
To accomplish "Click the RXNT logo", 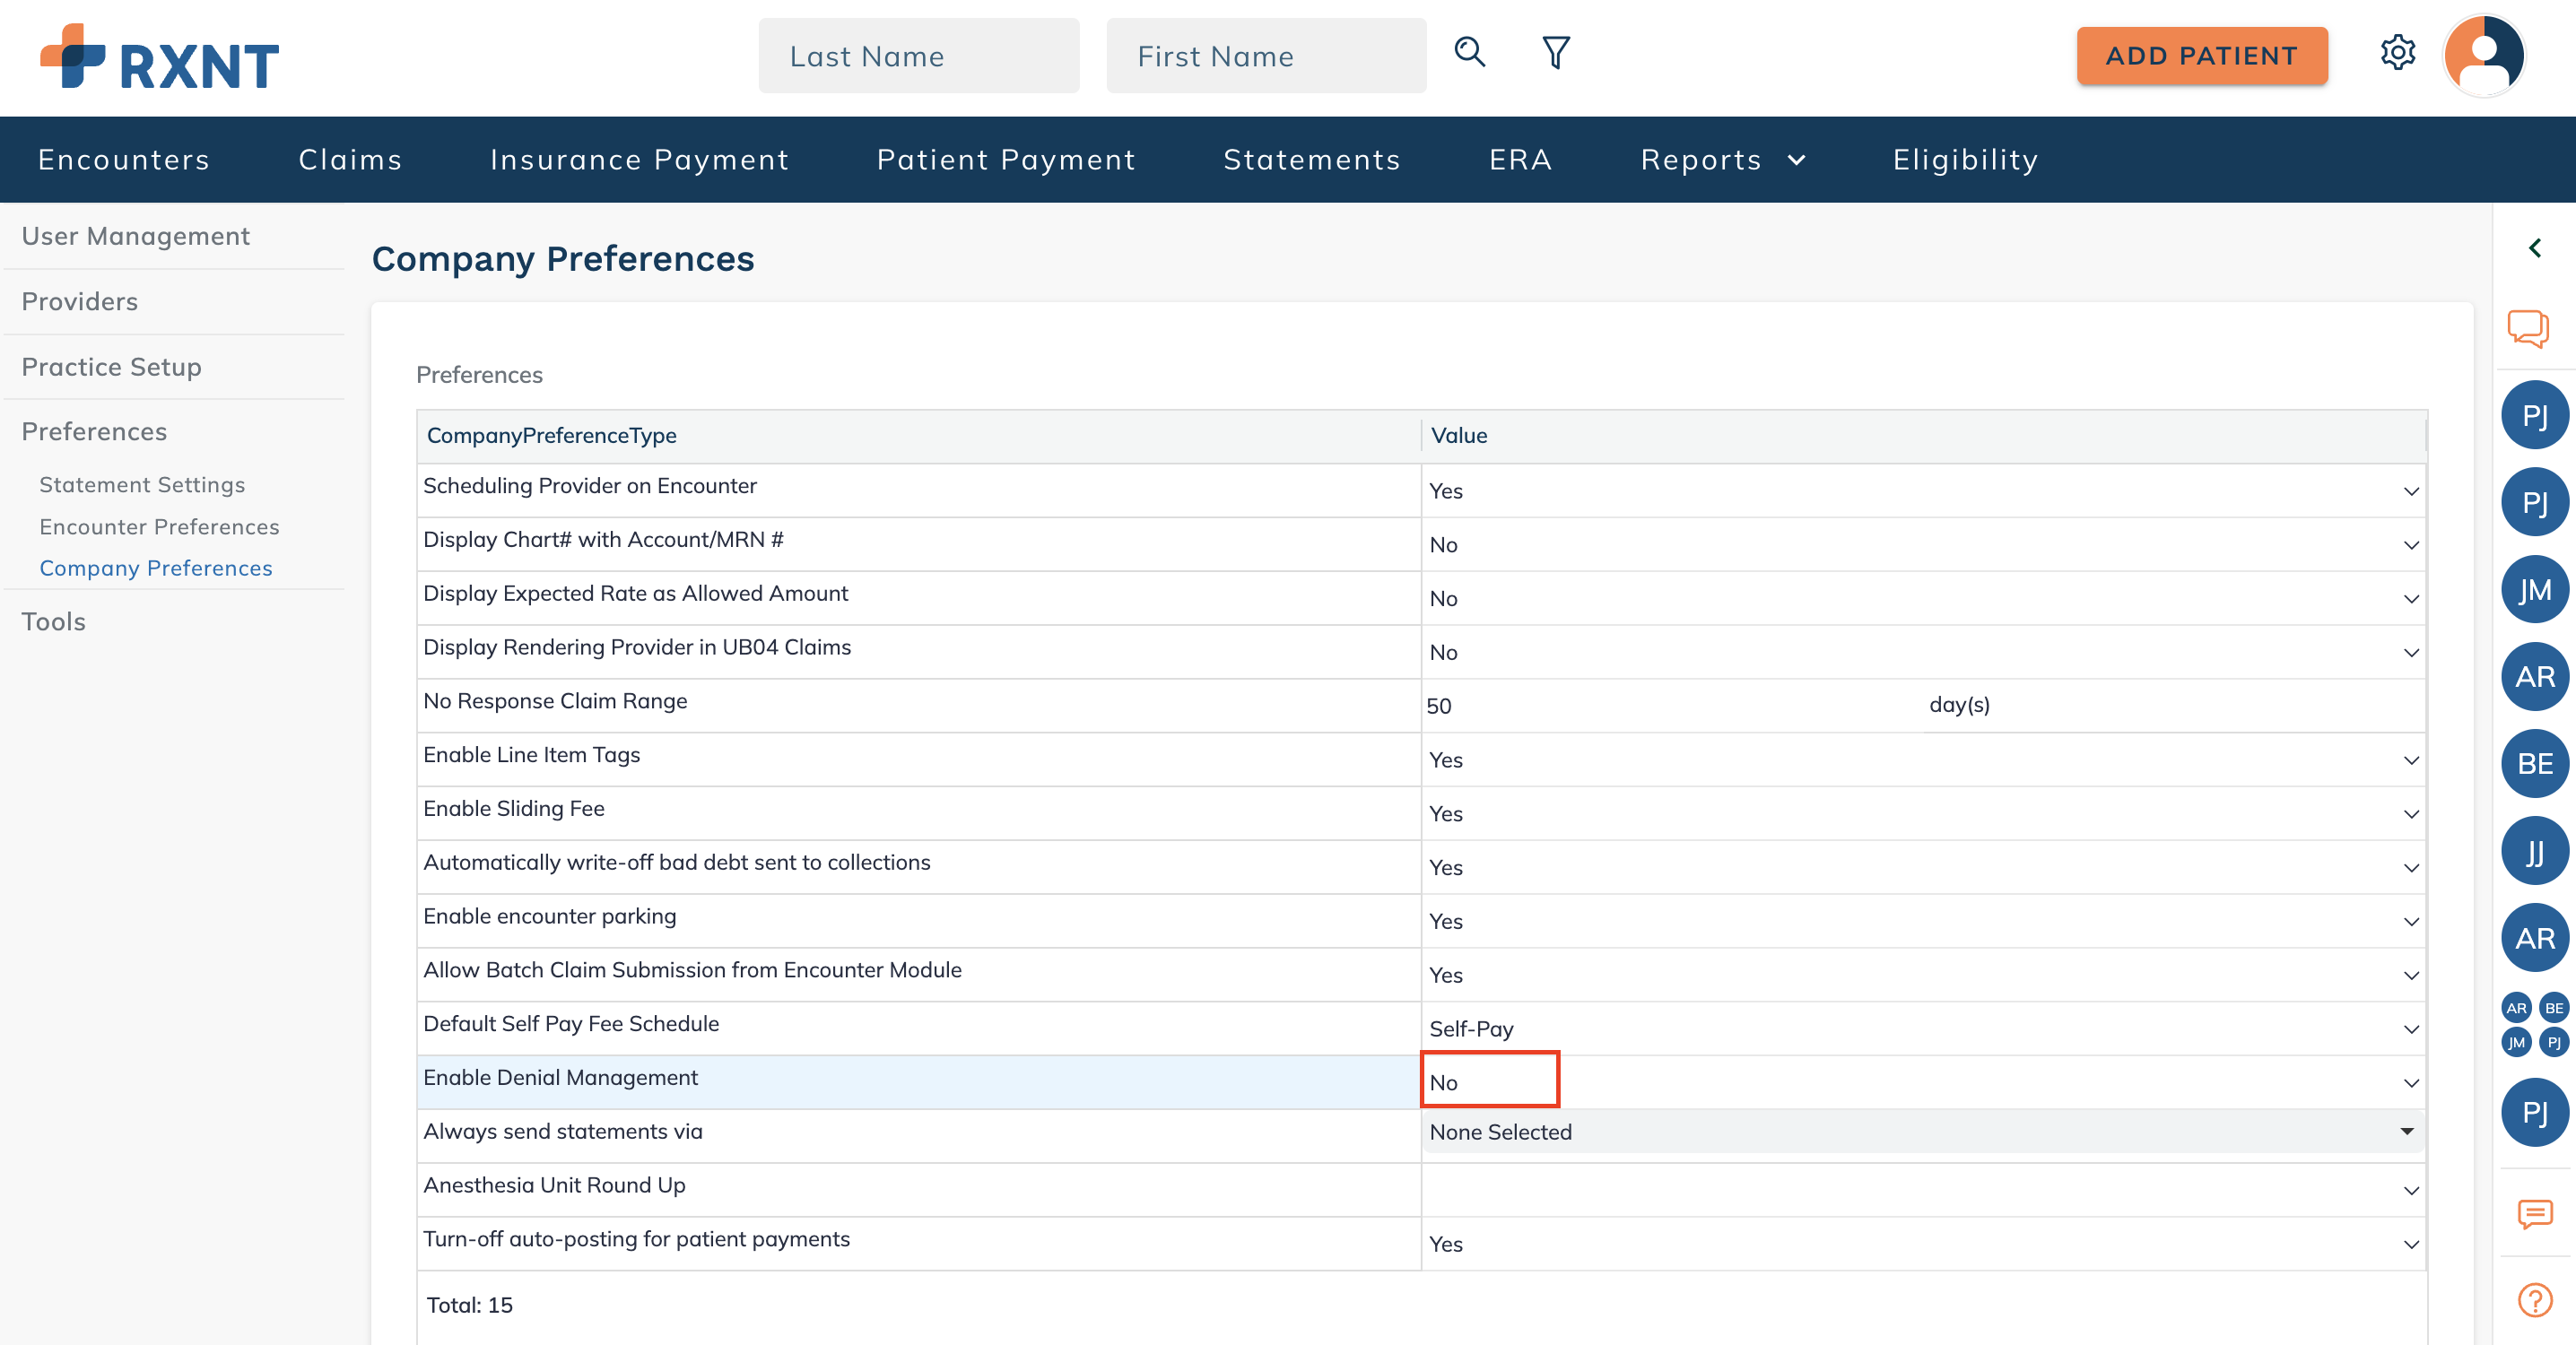I will pyautogui.click(x=159, y=57).
